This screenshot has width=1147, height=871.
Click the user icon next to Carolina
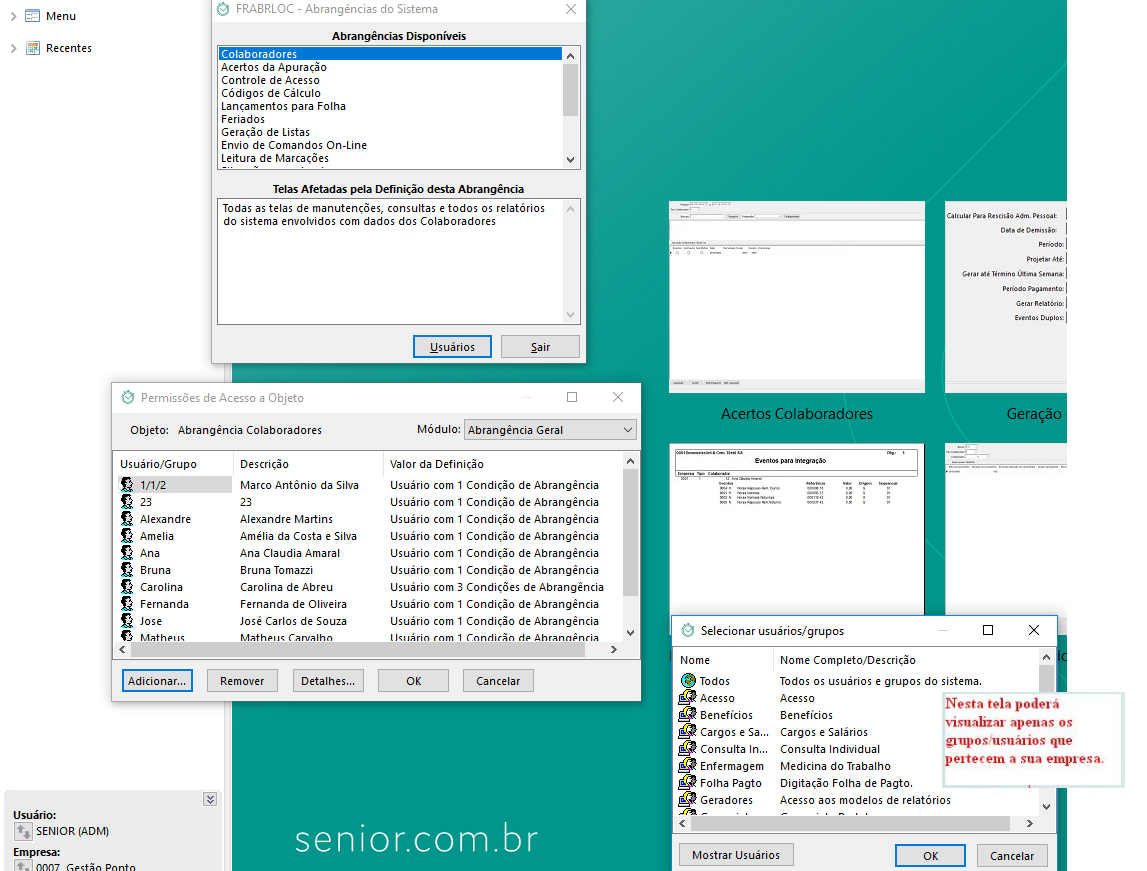pyautogui.click(x=127, y=587)
